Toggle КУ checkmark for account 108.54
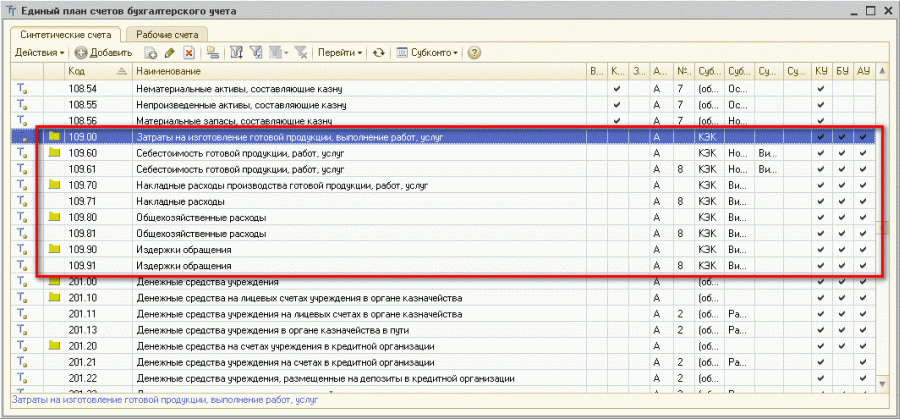 coord(821,88)
